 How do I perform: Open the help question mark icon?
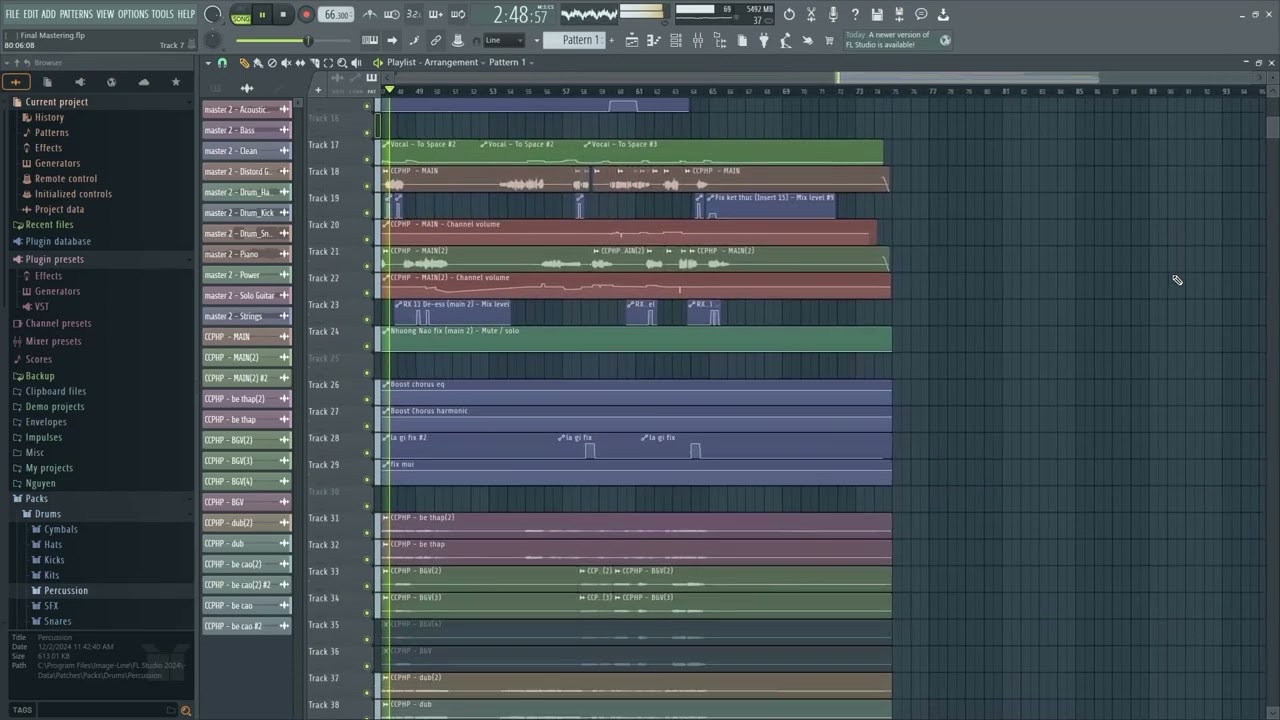click(x=855, y=14)
